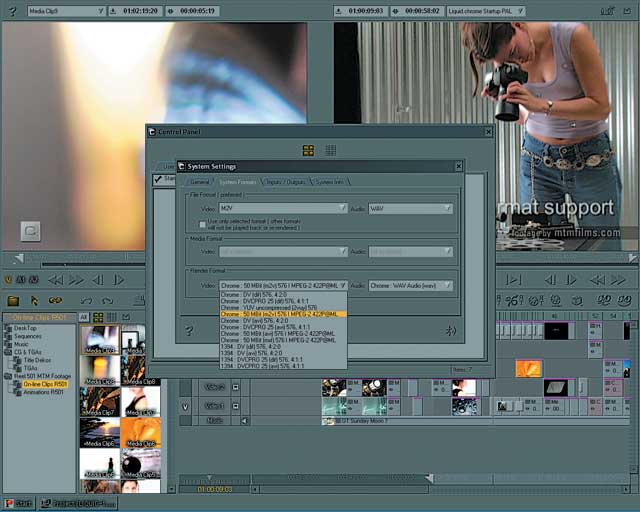Click the All button in bin
The height and width of the screenshot is (512, 640).
pos(84,317)
